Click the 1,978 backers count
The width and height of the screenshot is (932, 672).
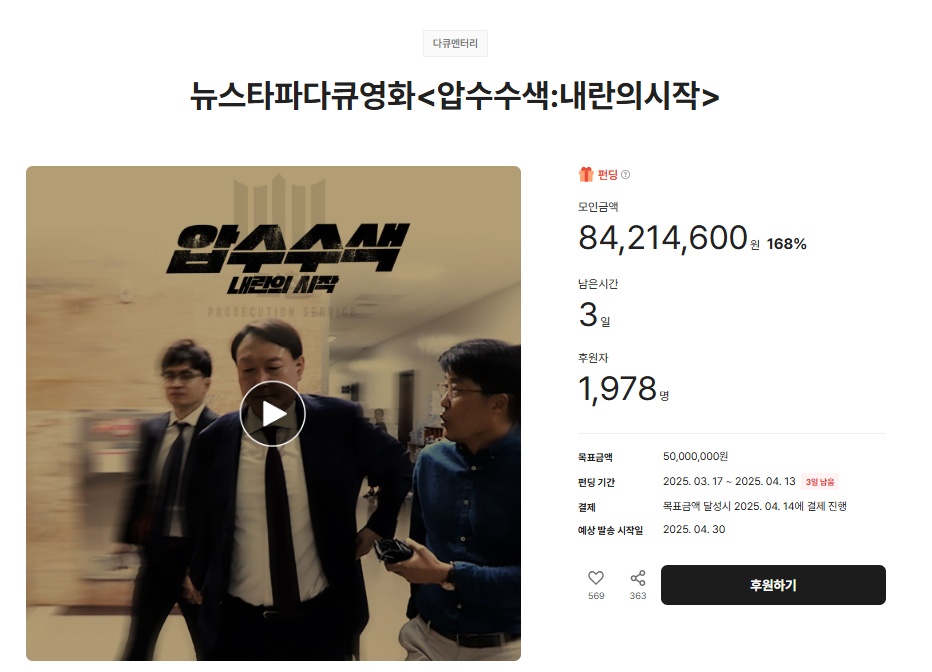click(618, 389)
